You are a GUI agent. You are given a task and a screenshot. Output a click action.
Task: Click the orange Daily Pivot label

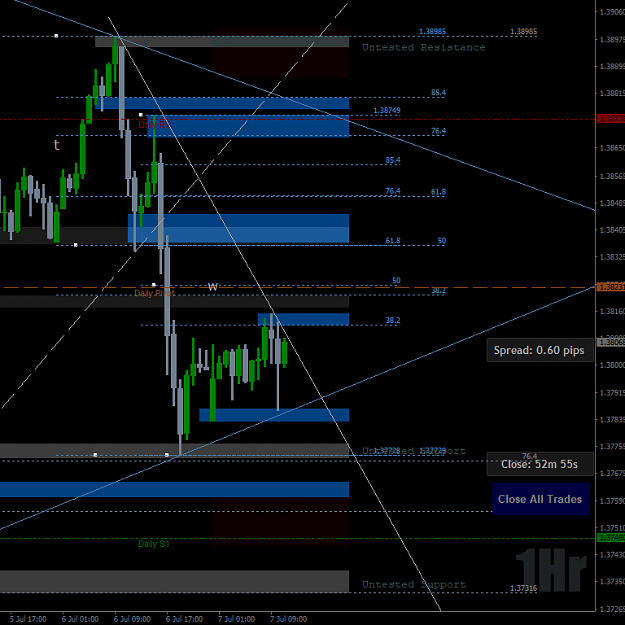154,293
